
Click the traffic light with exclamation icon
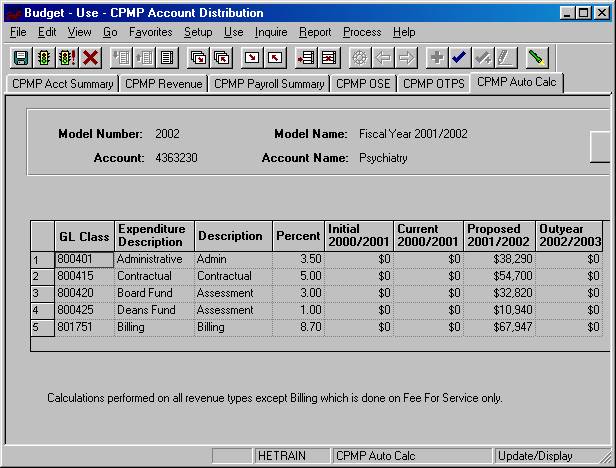(67, 58)
